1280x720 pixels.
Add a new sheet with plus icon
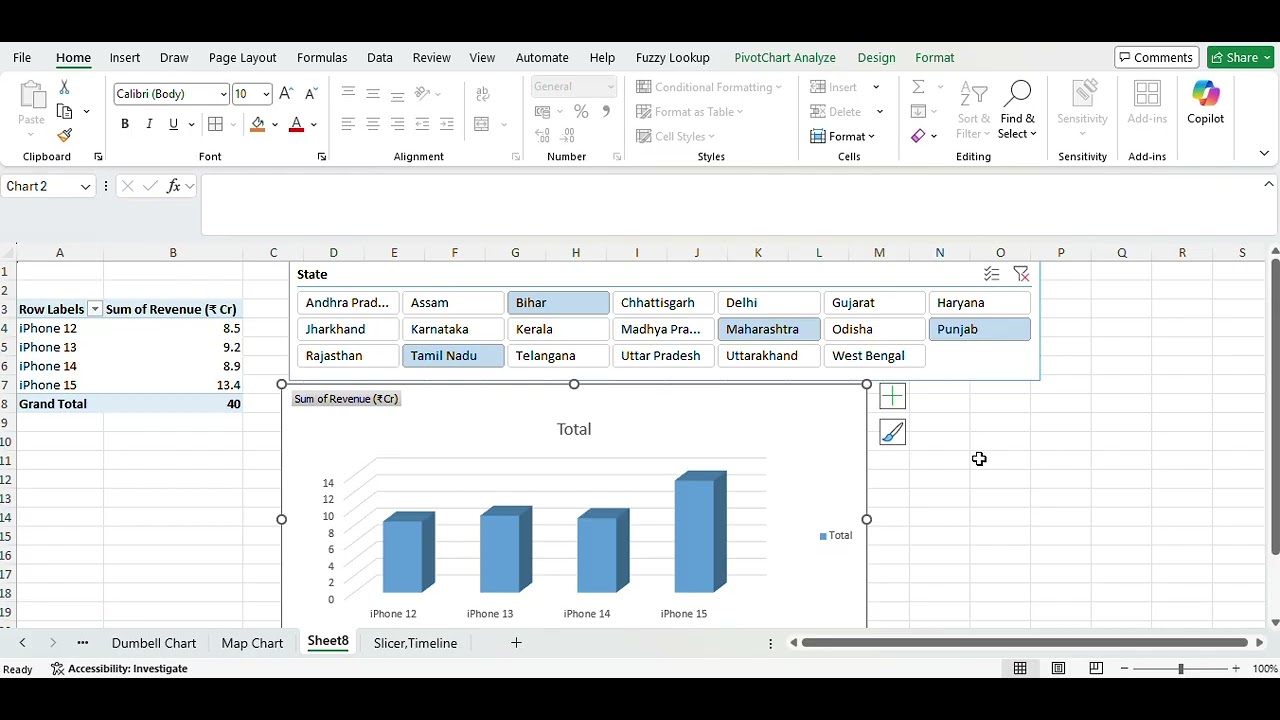click(x=516, y=643)
